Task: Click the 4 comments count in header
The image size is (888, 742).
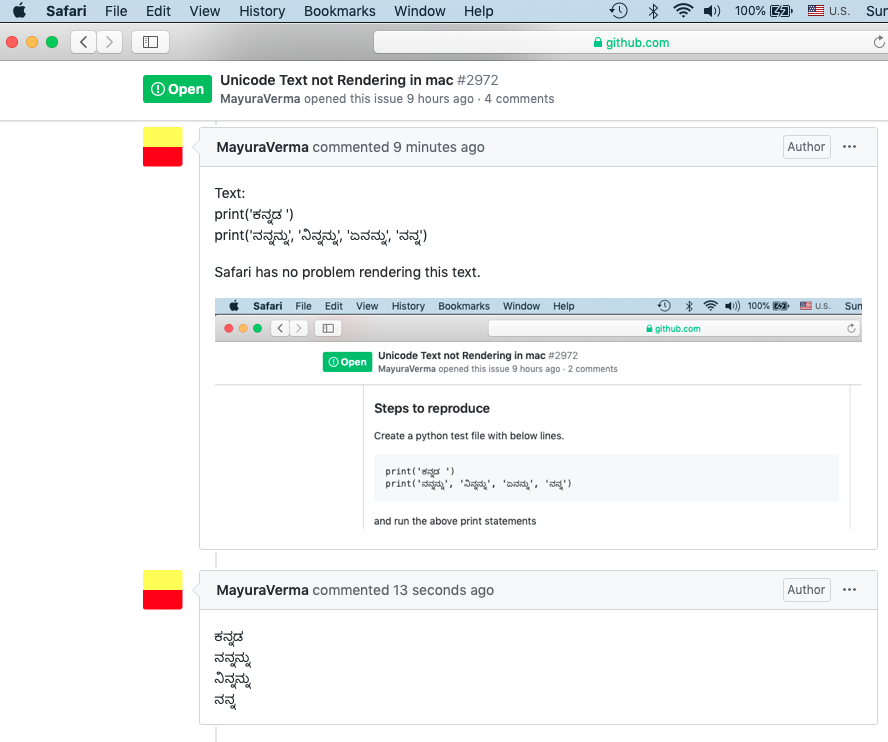Action: pyautogui.click(x=519, y=99)
